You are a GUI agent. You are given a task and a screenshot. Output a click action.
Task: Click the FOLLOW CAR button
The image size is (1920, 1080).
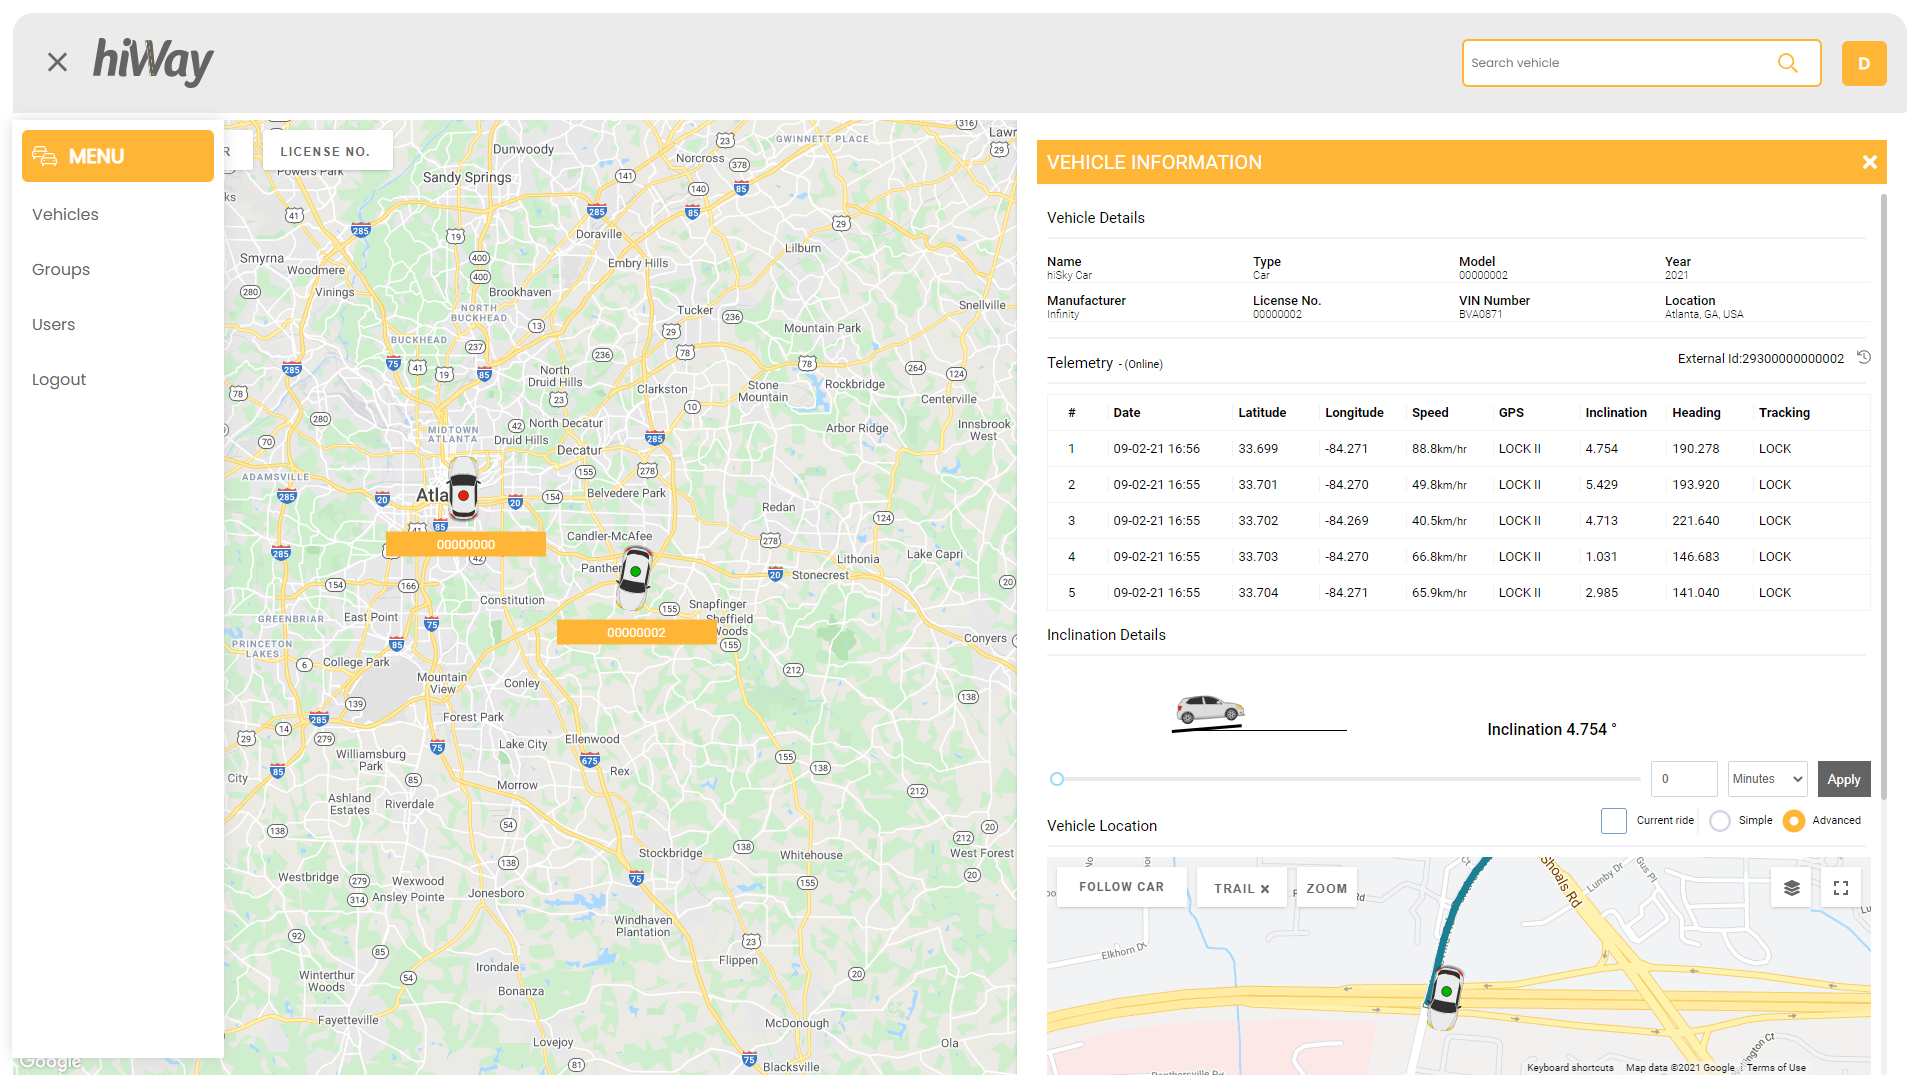[x=1121, y=887]
